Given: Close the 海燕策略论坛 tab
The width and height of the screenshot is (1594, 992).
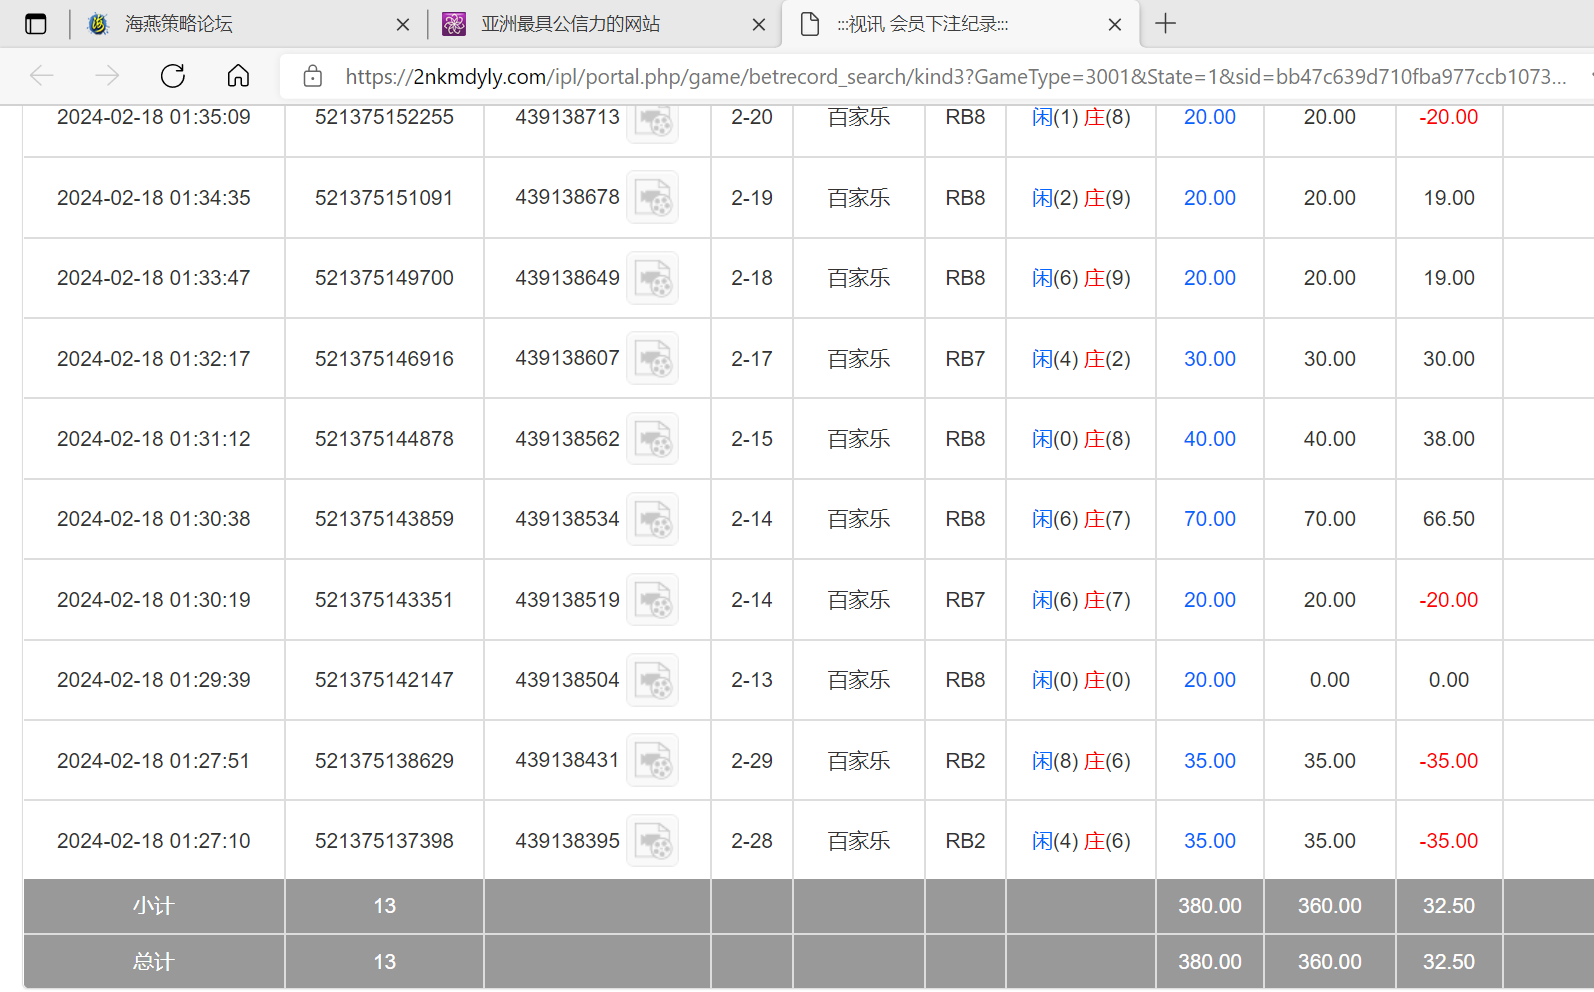Looking at the screenshot, I should pos(403,24).
